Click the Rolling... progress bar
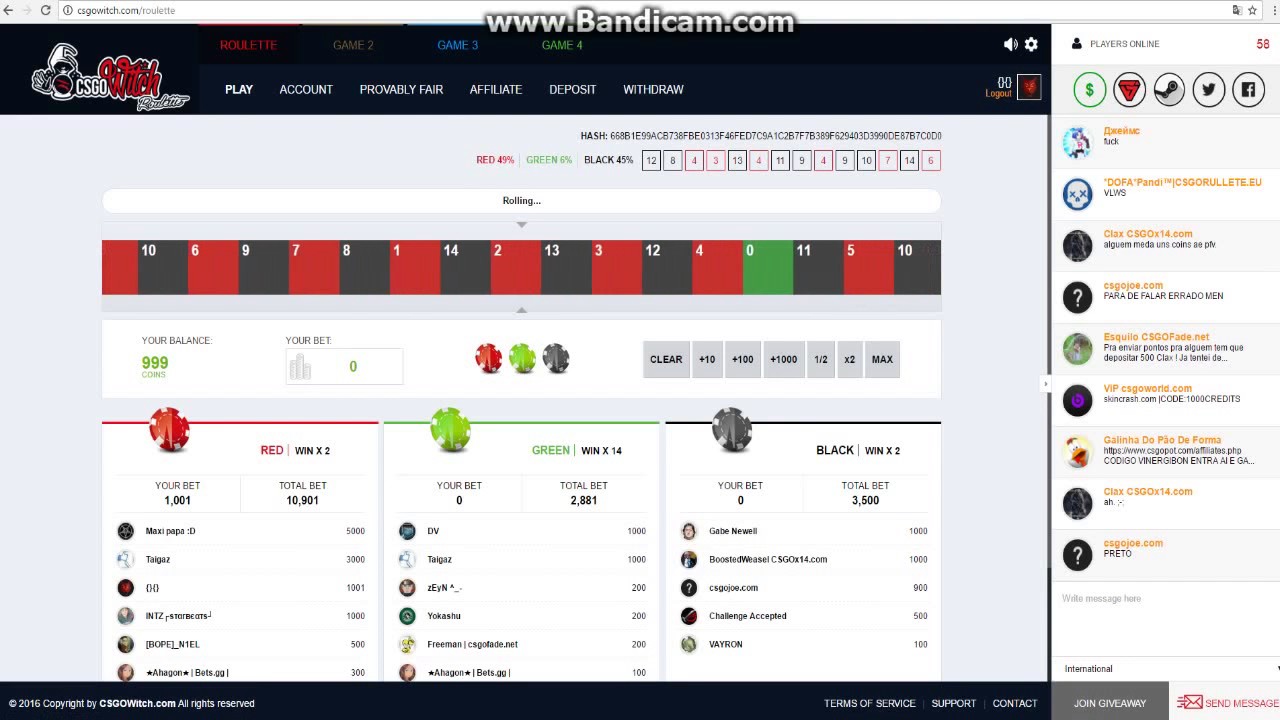 521,200
